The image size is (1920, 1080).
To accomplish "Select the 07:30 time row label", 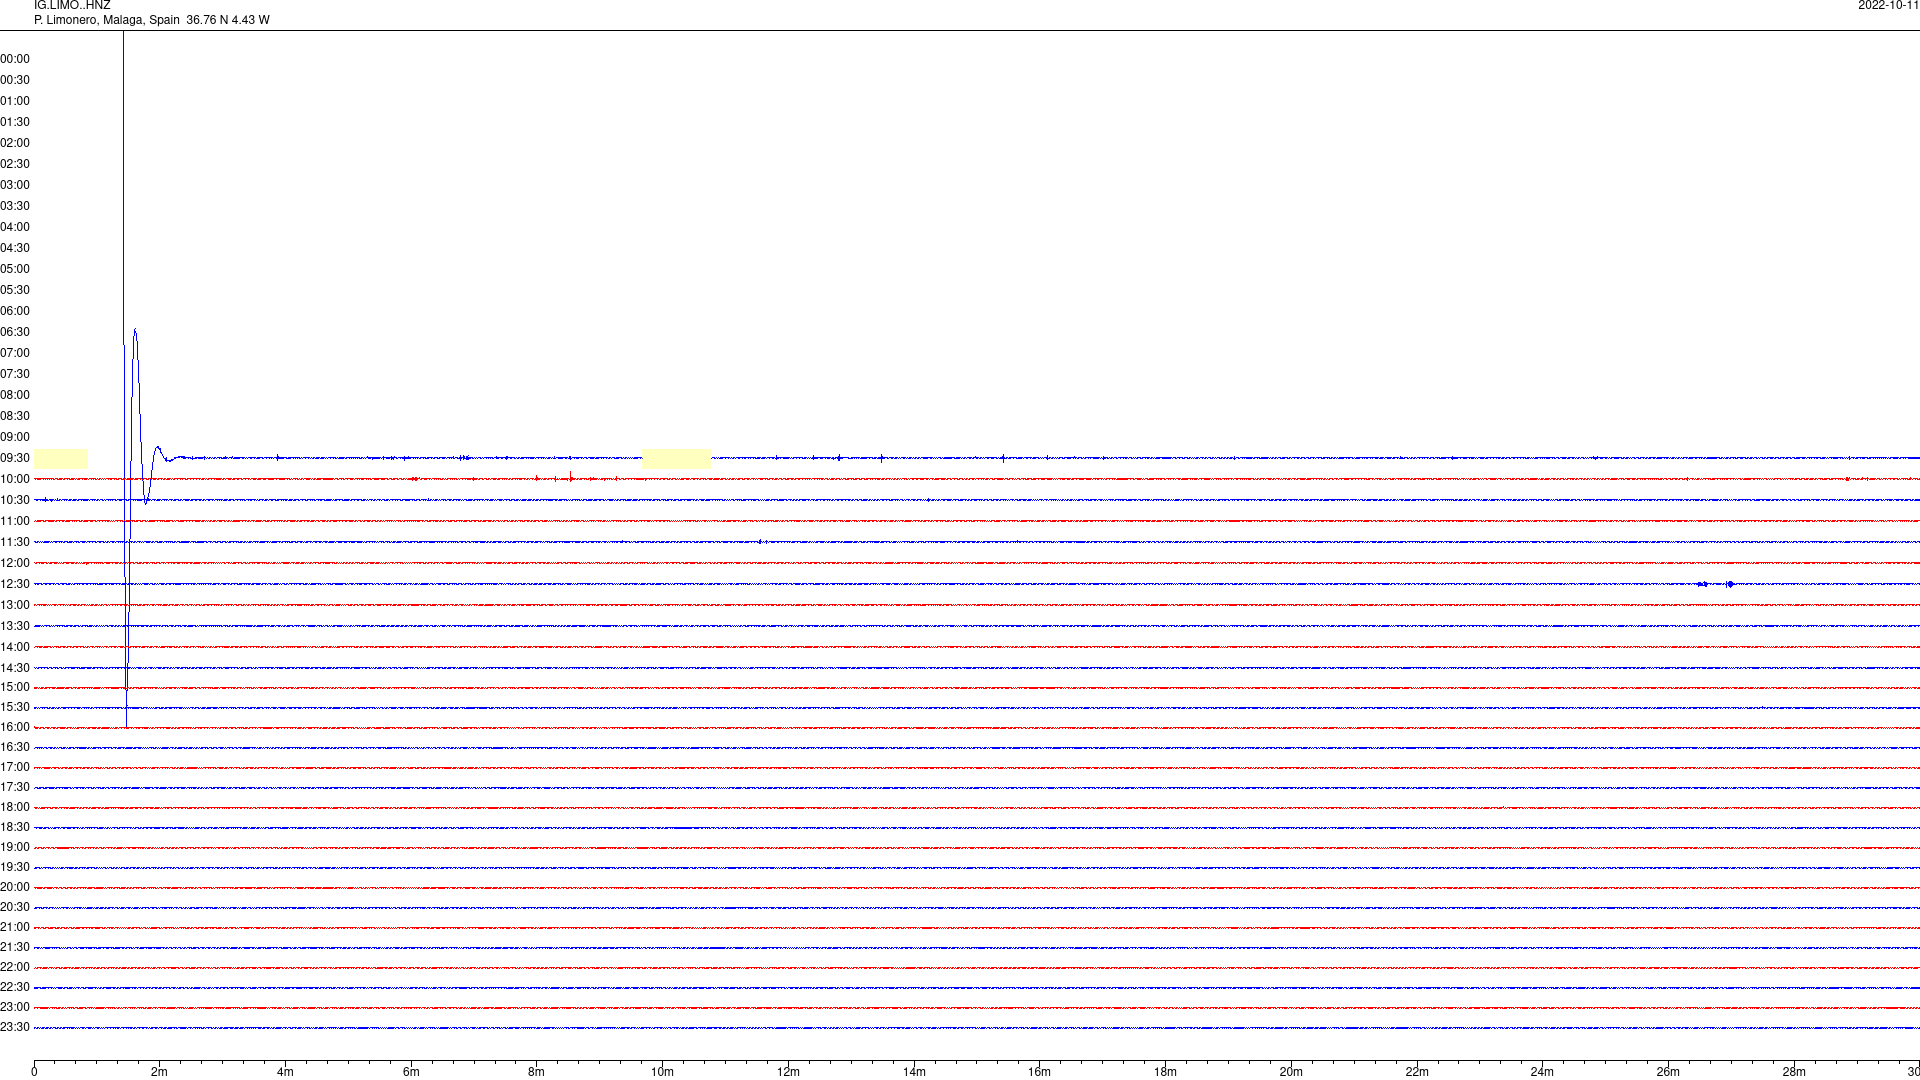I will [x=15, y=374].
